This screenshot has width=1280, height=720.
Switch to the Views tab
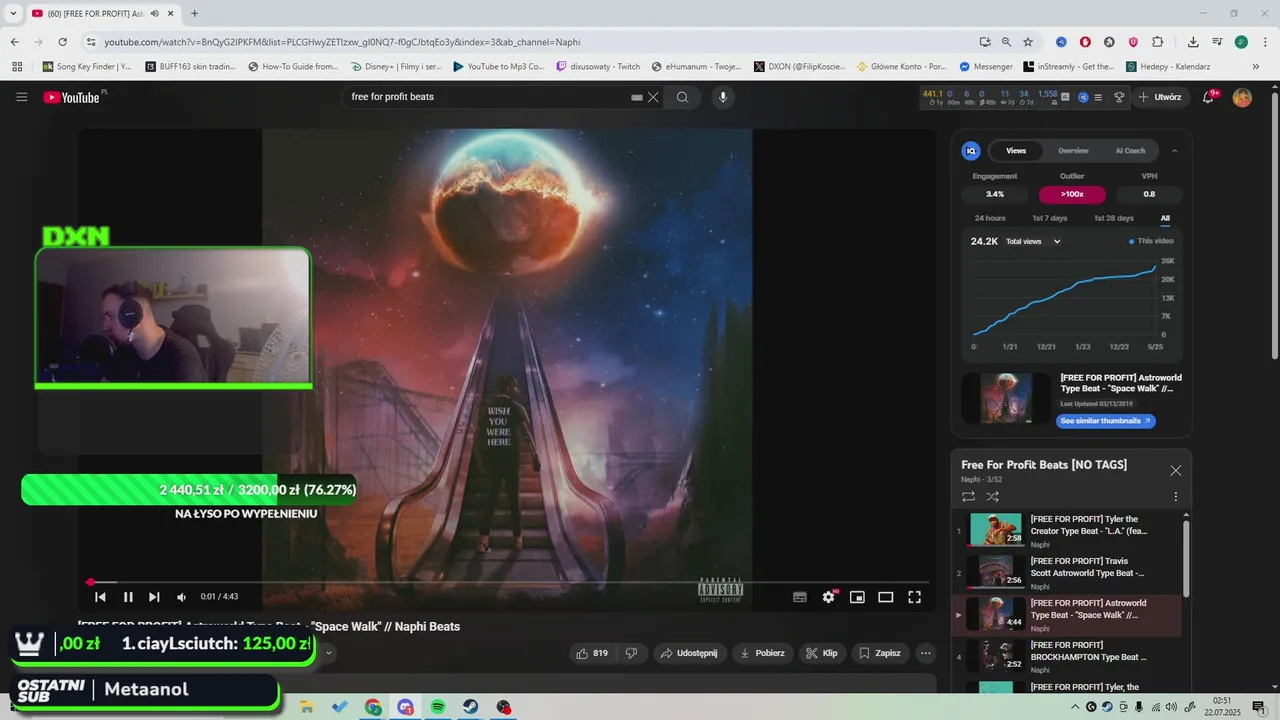(1016, 151)
